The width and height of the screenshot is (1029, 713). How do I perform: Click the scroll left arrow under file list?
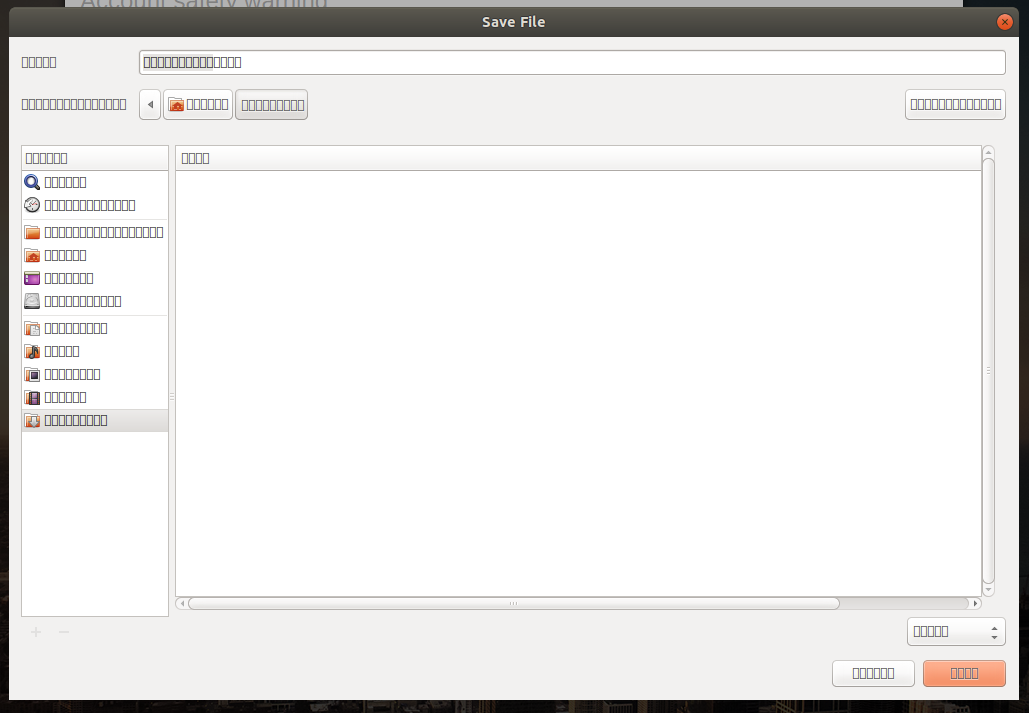coord(182,603)
